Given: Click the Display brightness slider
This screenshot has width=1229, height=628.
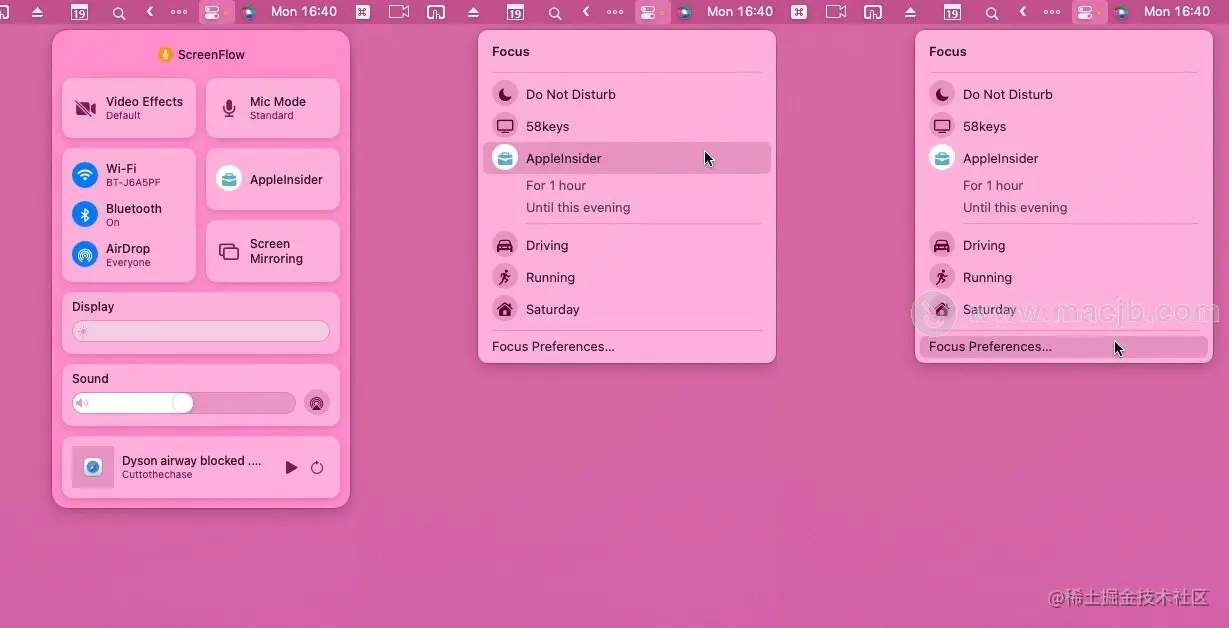Looking at the screenshot, I should point(201,331).
